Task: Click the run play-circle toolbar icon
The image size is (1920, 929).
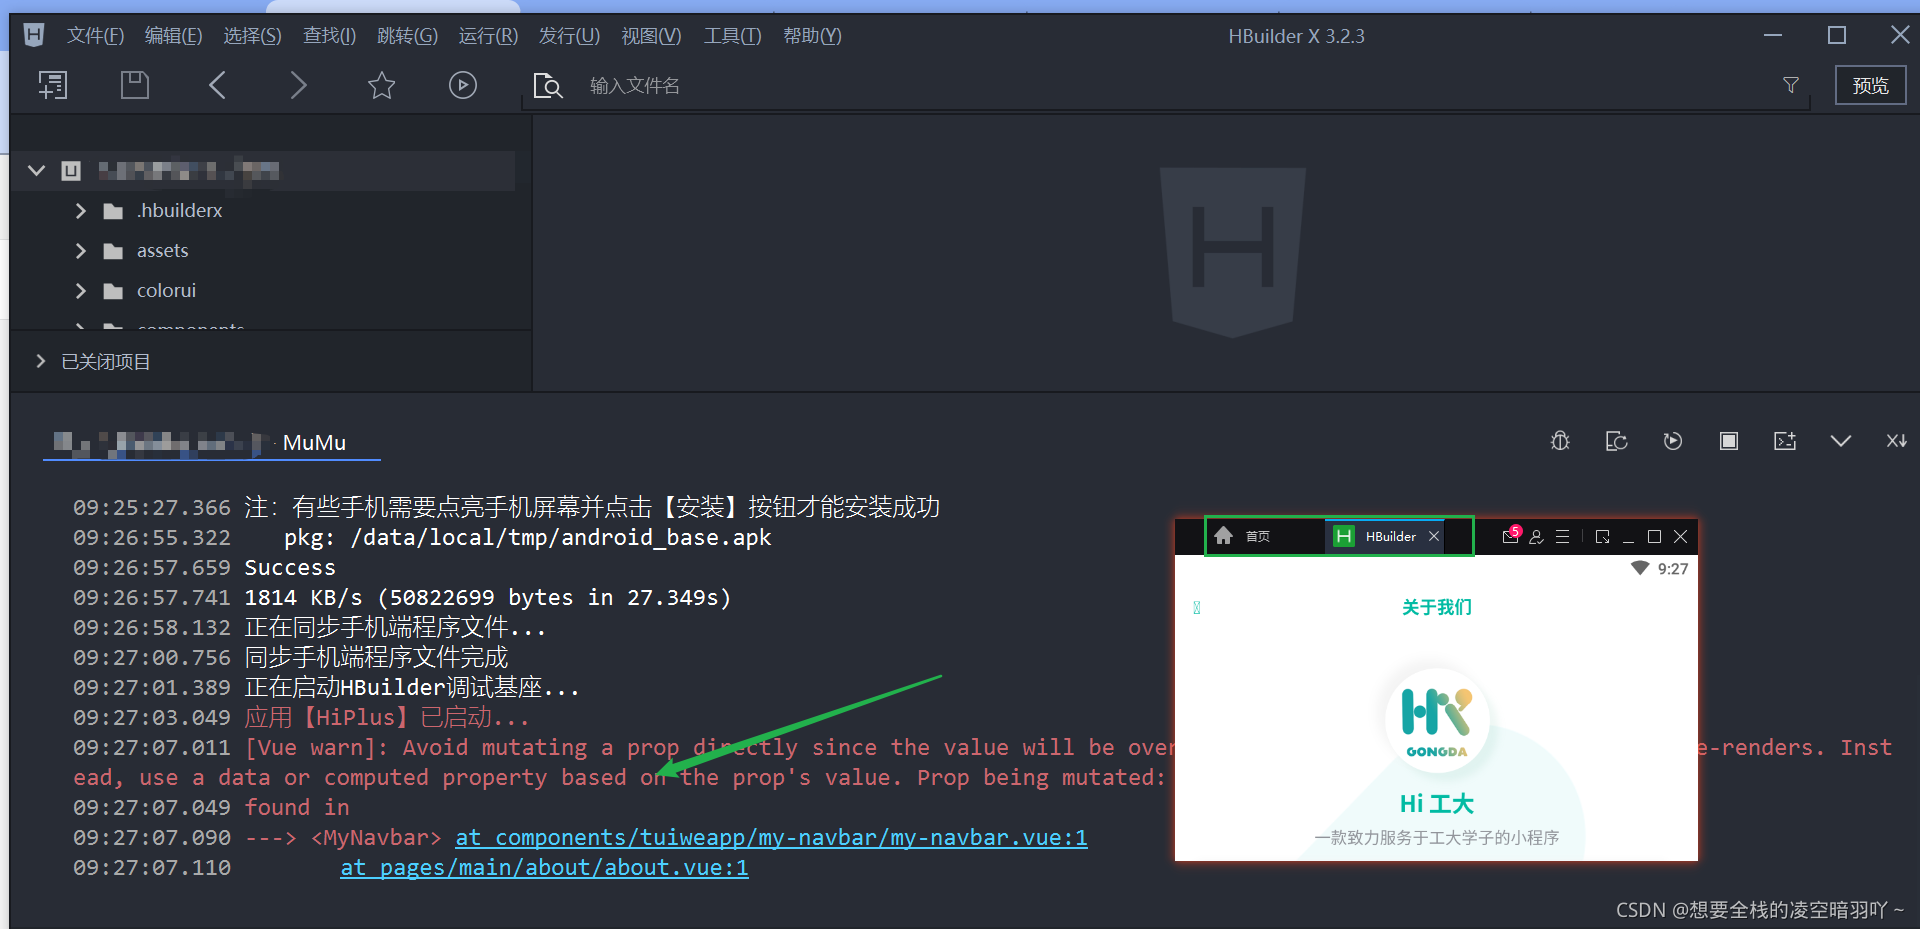Action: tap(462, 85)
